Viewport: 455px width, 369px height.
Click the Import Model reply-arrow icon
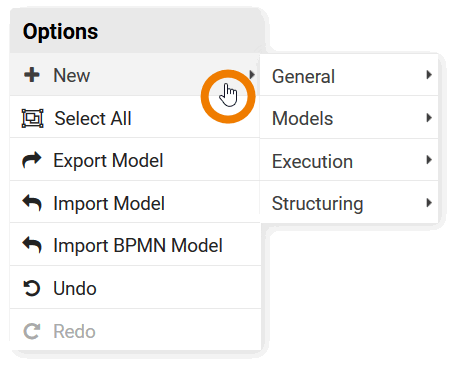pyautogui.click(x=32, y=203)
